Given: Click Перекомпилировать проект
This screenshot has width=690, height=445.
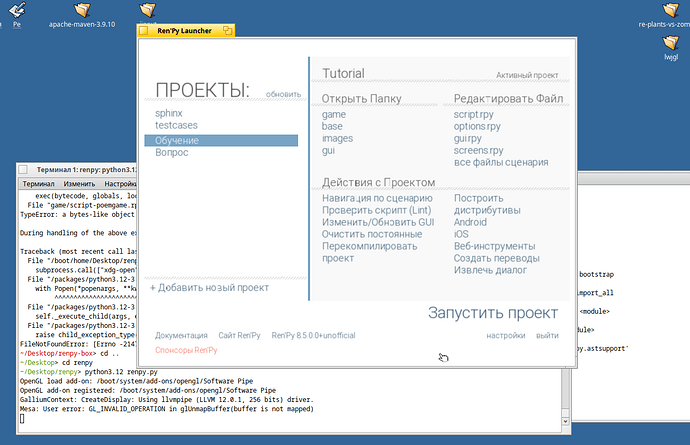Looking at the screenshot, I should (x=369, y=252).
